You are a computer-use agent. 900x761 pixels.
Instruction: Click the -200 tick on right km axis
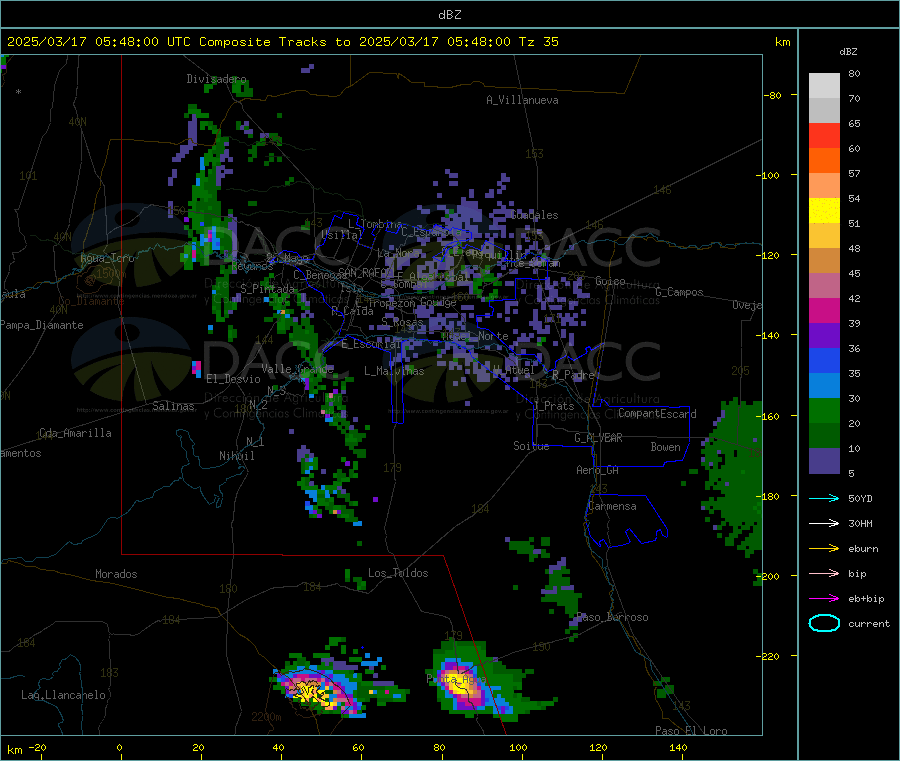pos(770,576)
